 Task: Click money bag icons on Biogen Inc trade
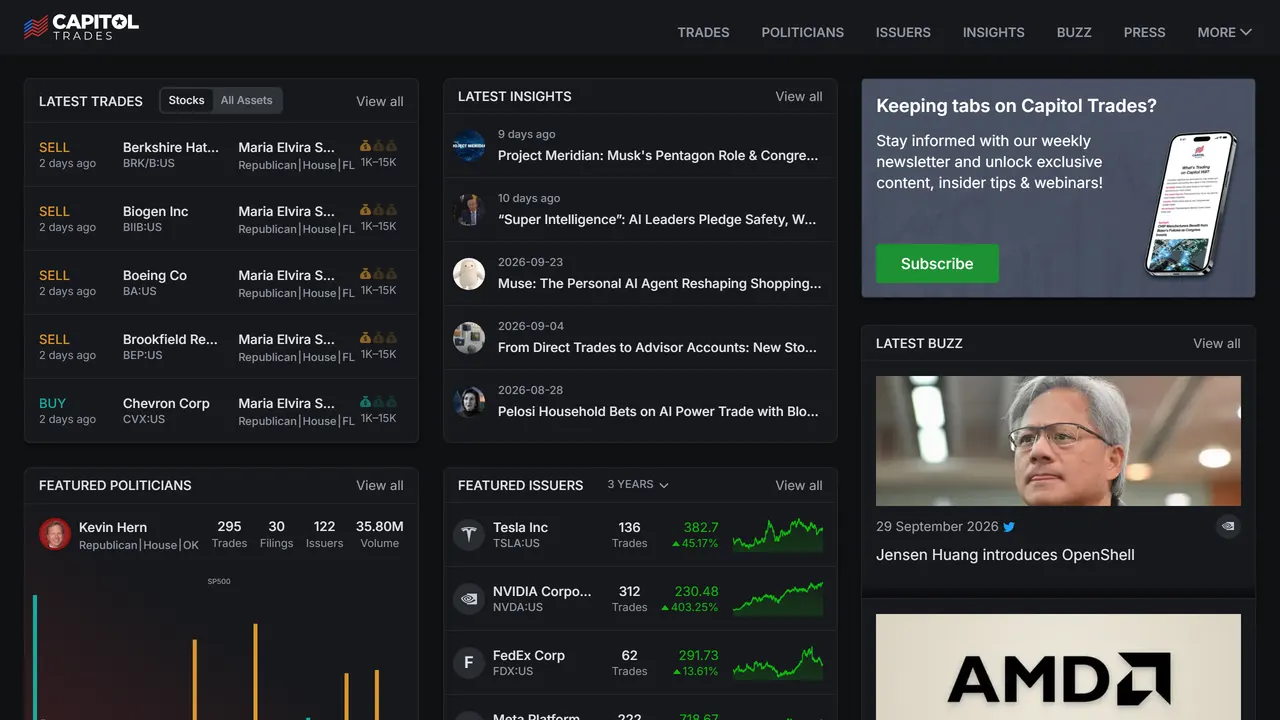click(378, 210)
